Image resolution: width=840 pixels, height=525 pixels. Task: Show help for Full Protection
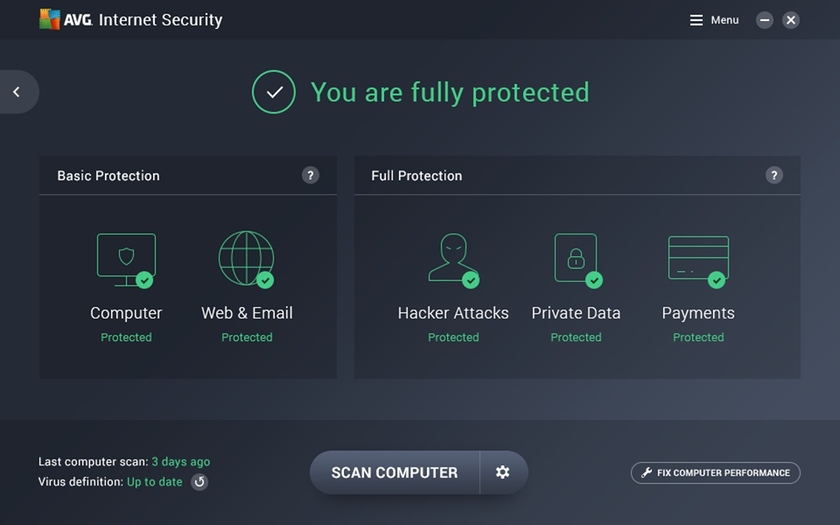[774, 175]
